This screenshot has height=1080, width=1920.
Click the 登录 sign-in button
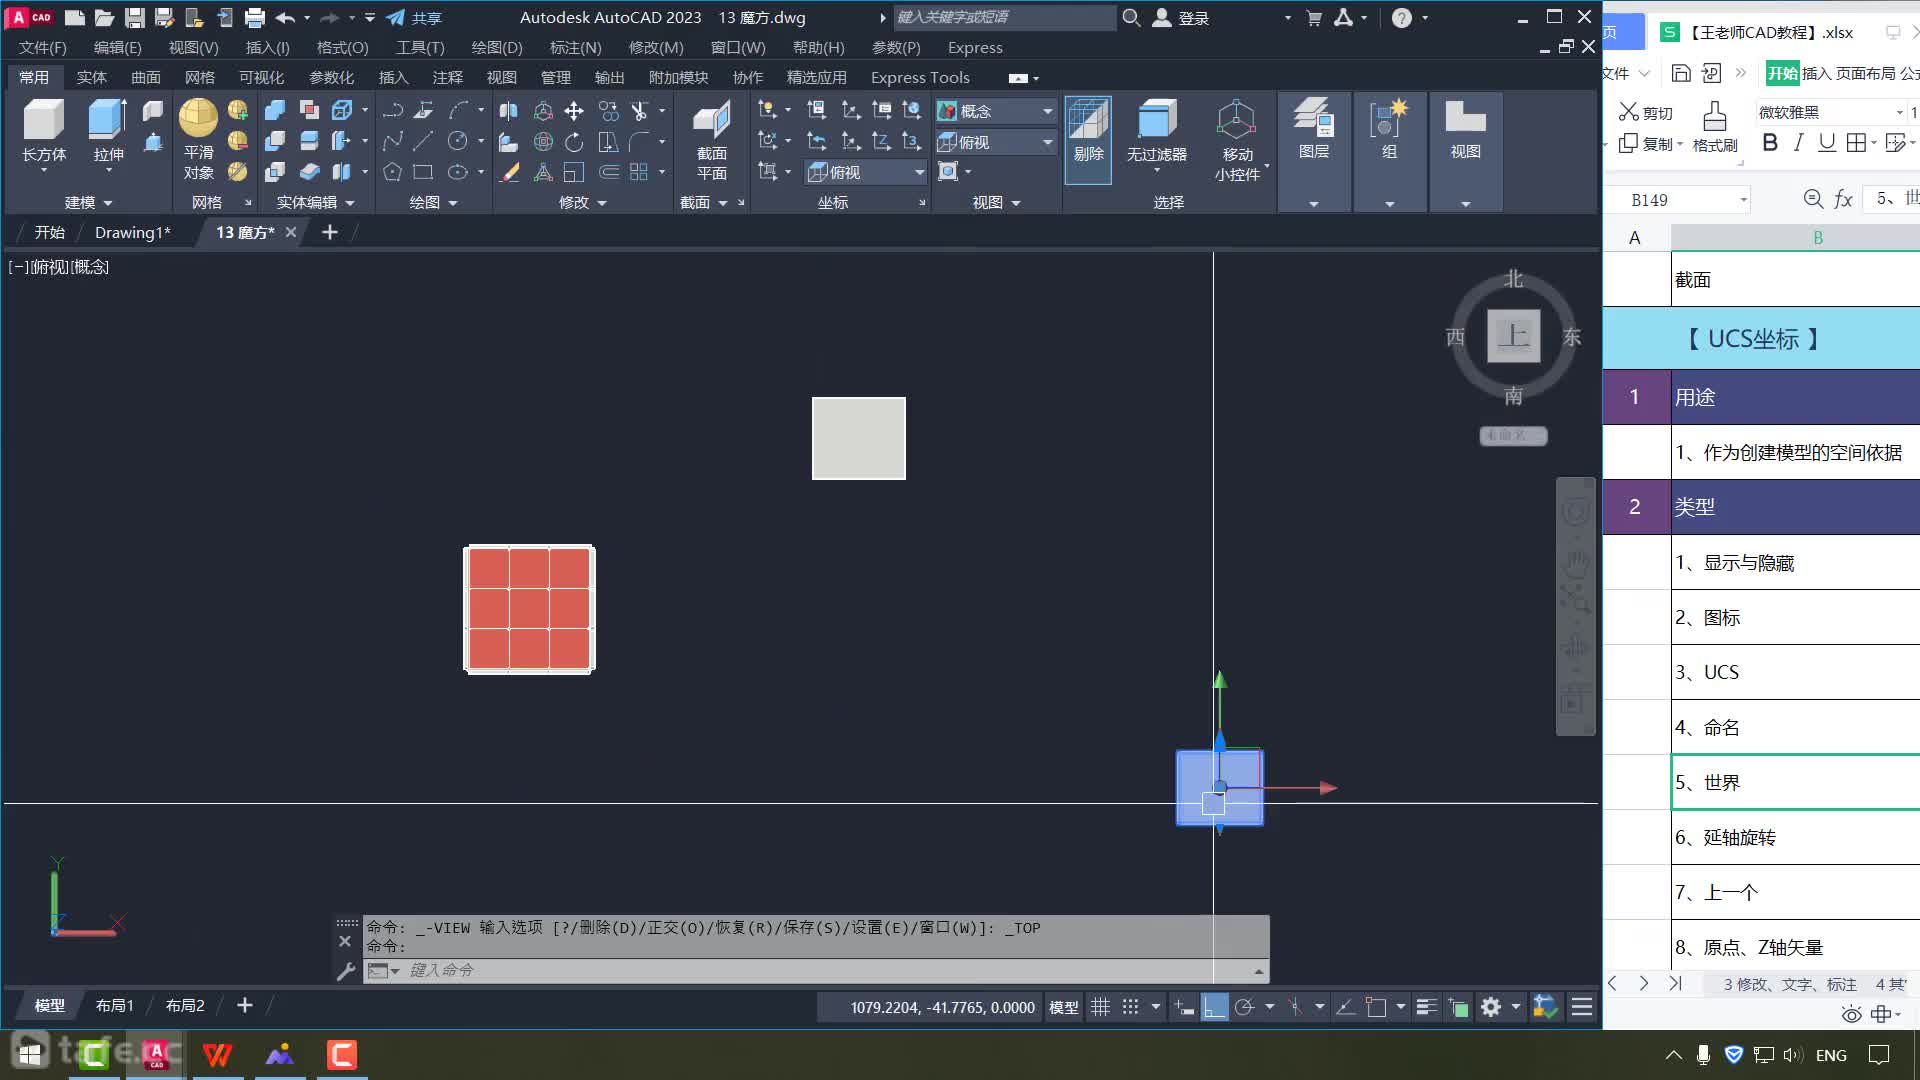pyautogui.click(x=1182, y=17)
